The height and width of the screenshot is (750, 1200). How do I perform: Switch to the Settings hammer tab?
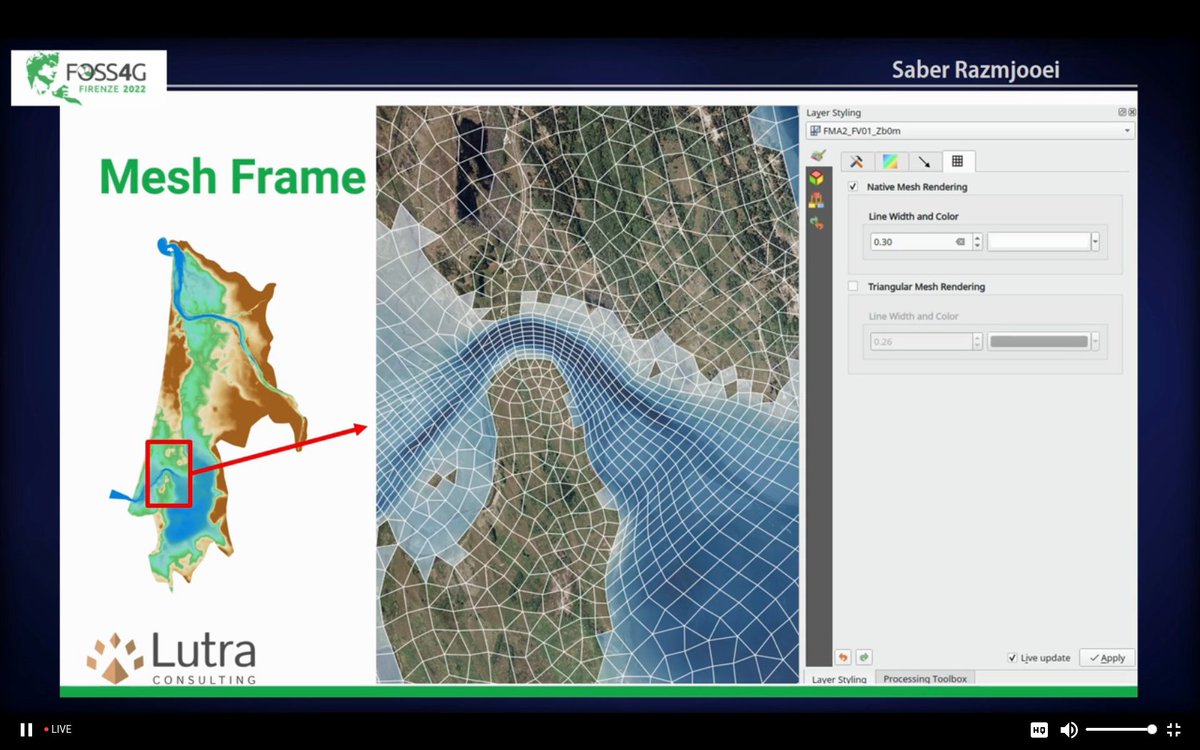click(857, 161)
